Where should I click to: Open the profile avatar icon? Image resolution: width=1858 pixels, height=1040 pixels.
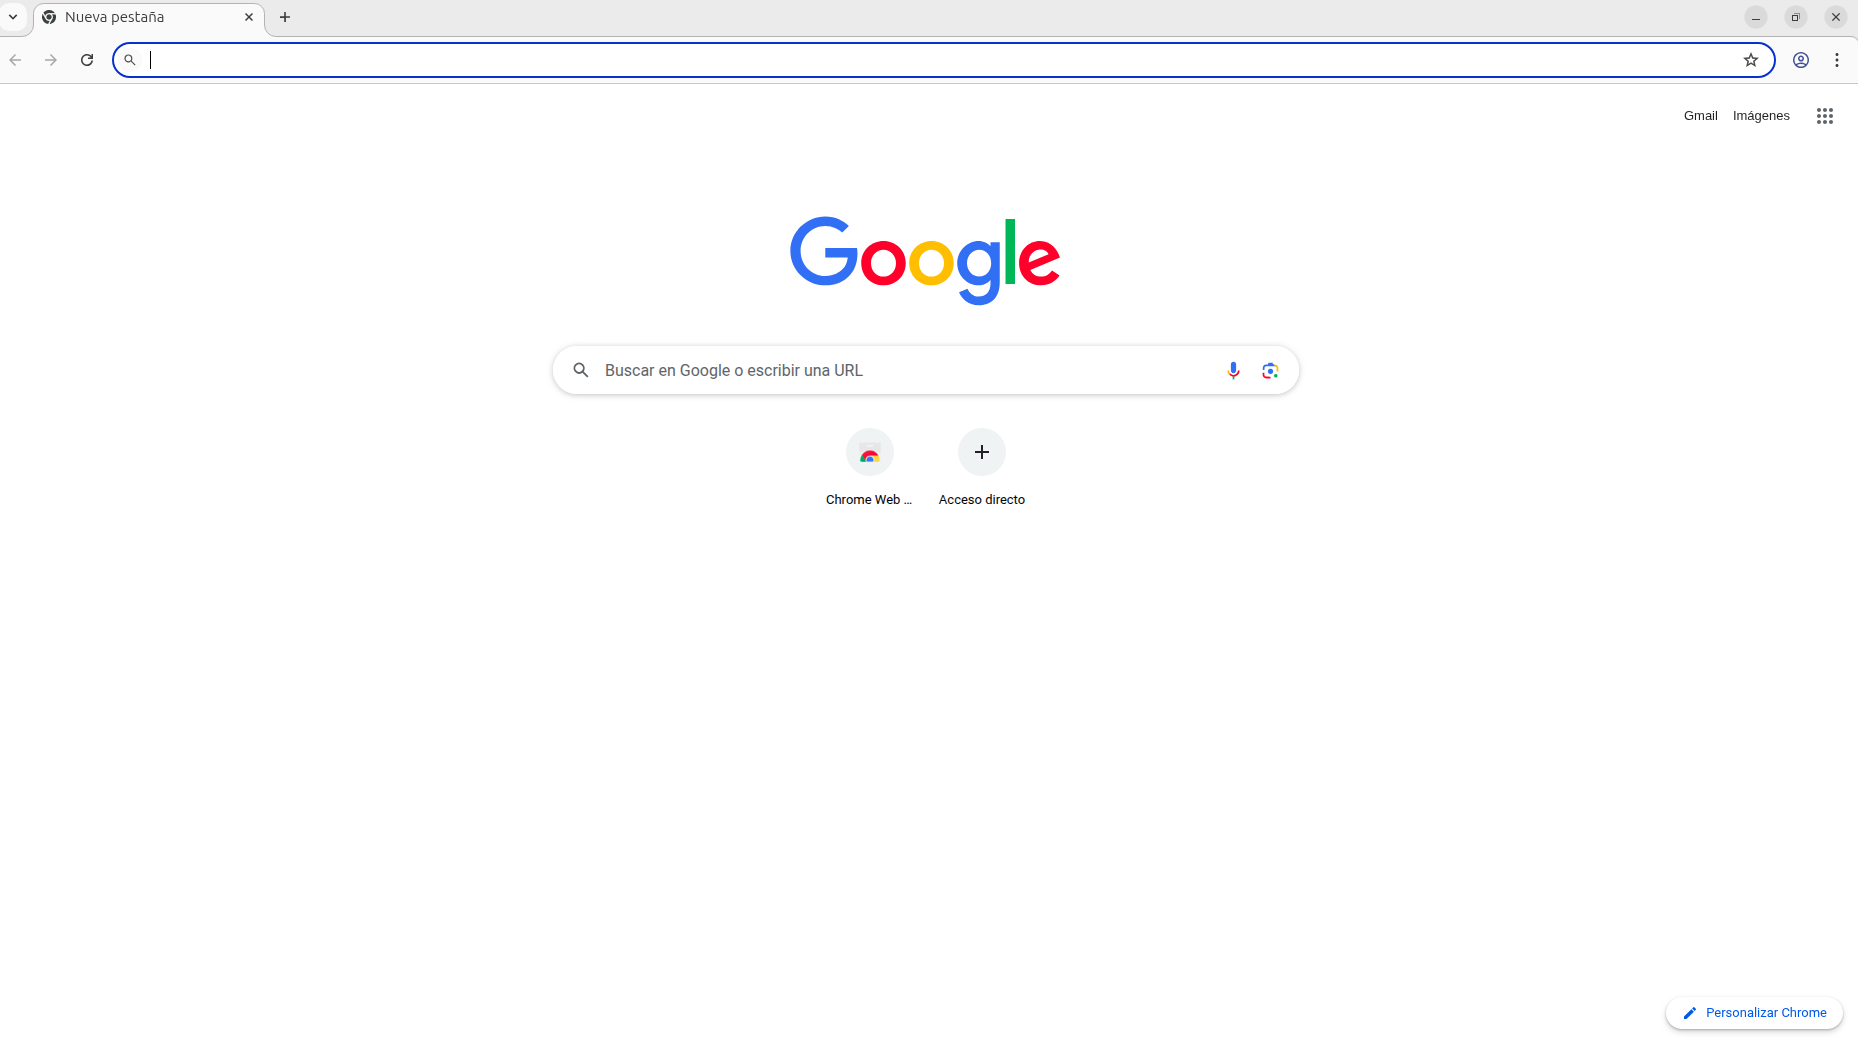(1801, 60)
